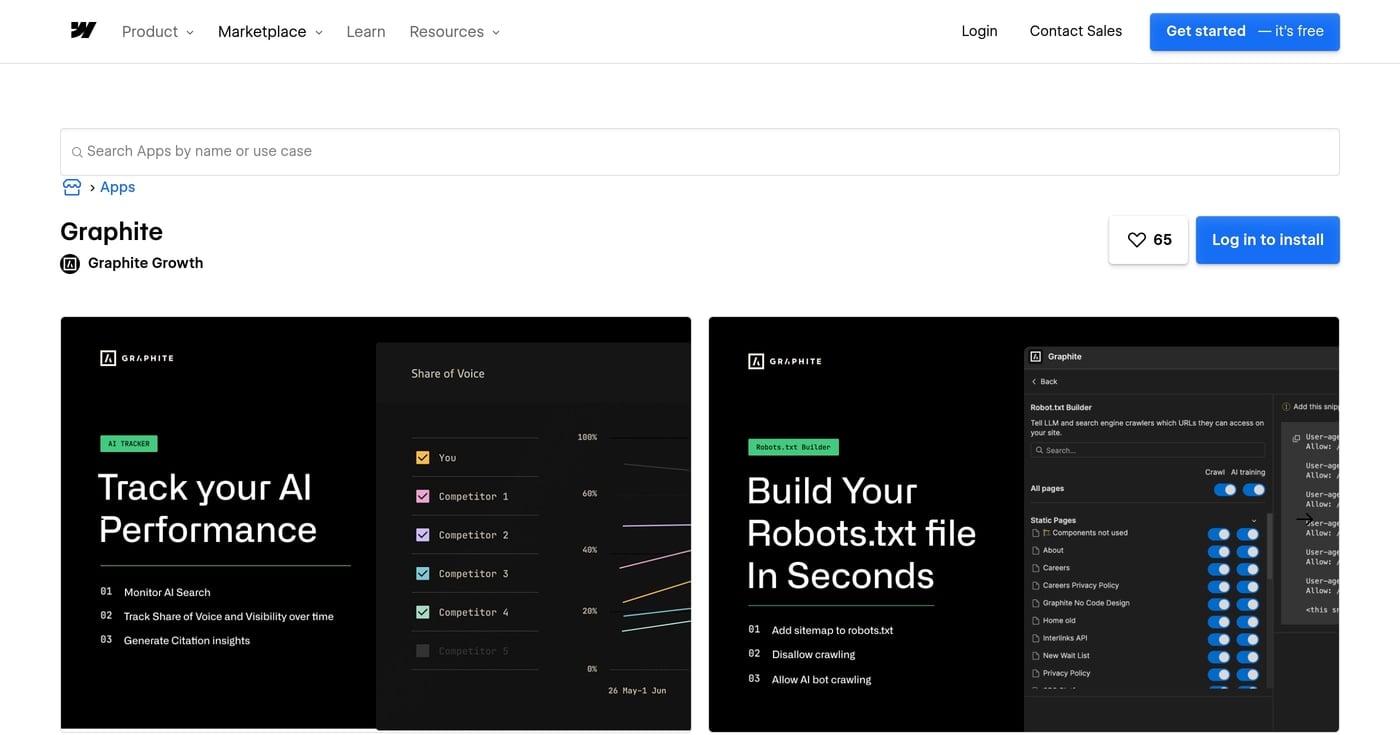Toggle Crawl switch for All pages
The width and height of the screenshot is (1400, 735).
click(x=1224, y=490)
